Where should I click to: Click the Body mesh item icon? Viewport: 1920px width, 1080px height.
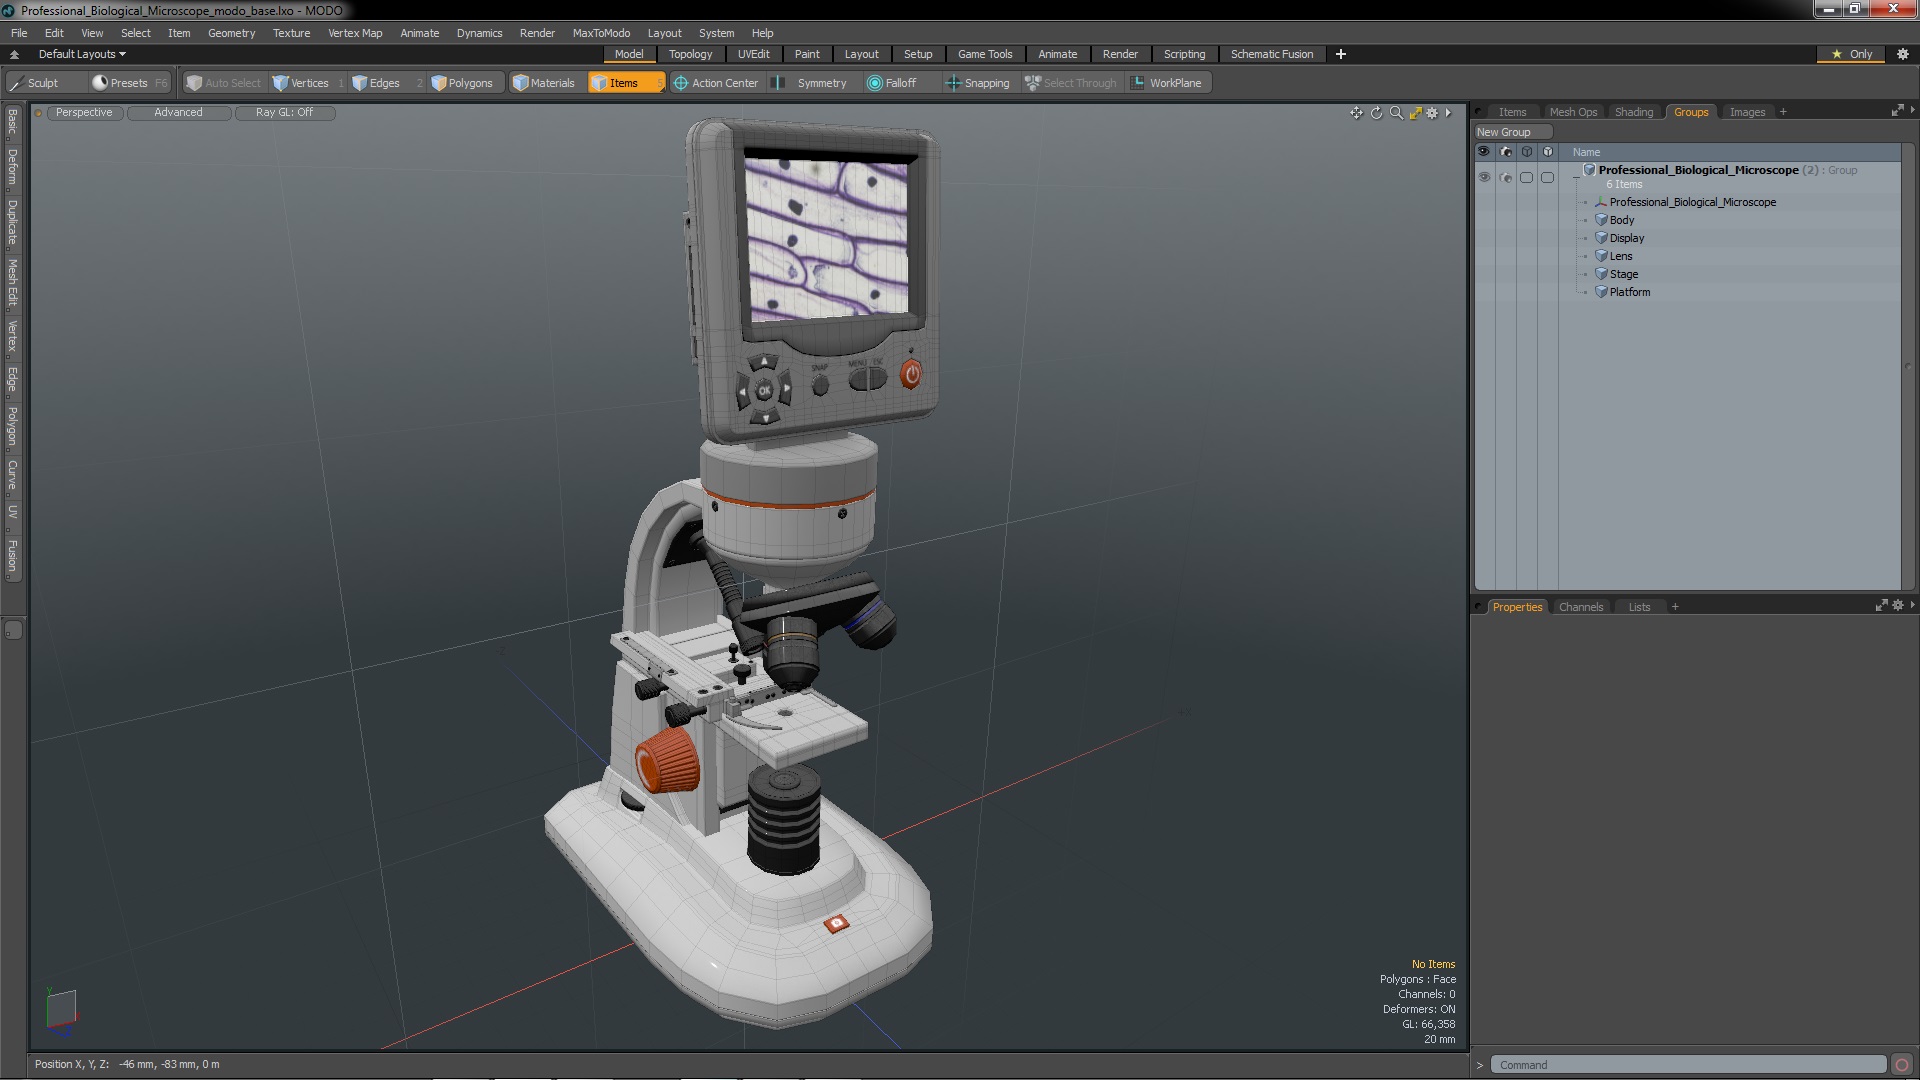(1601, 220)
